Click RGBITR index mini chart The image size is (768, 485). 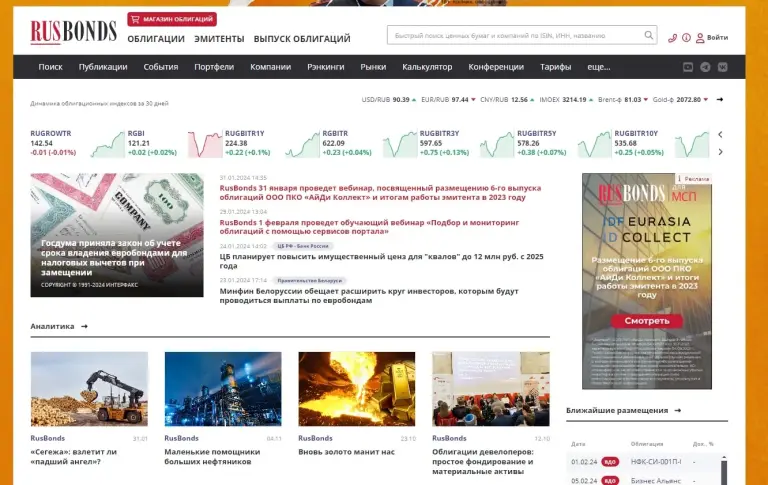(x=400, y=144)
